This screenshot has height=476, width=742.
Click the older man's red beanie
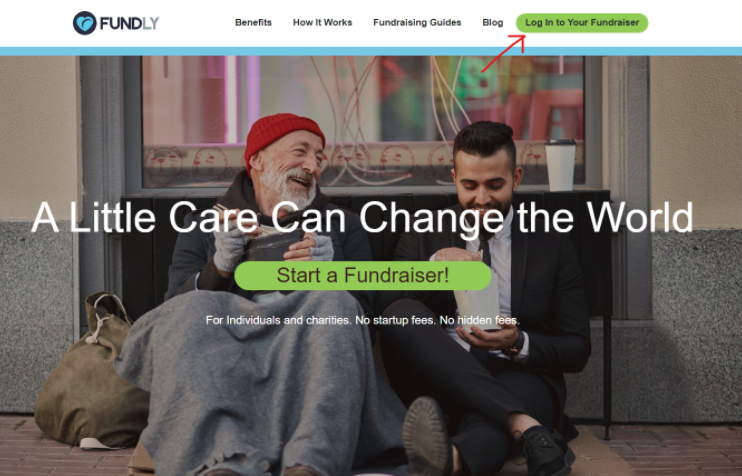pos(283,137)
